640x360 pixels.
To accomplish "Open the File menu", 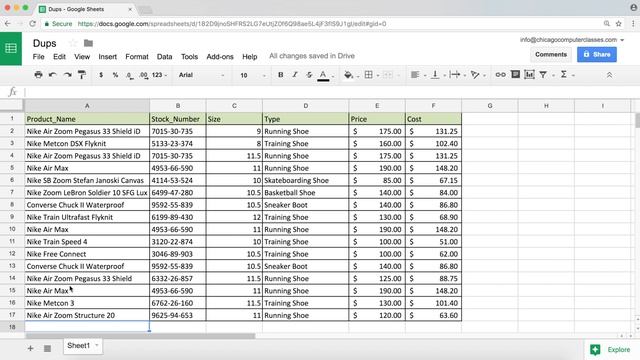I will click(x=38, y=57).
